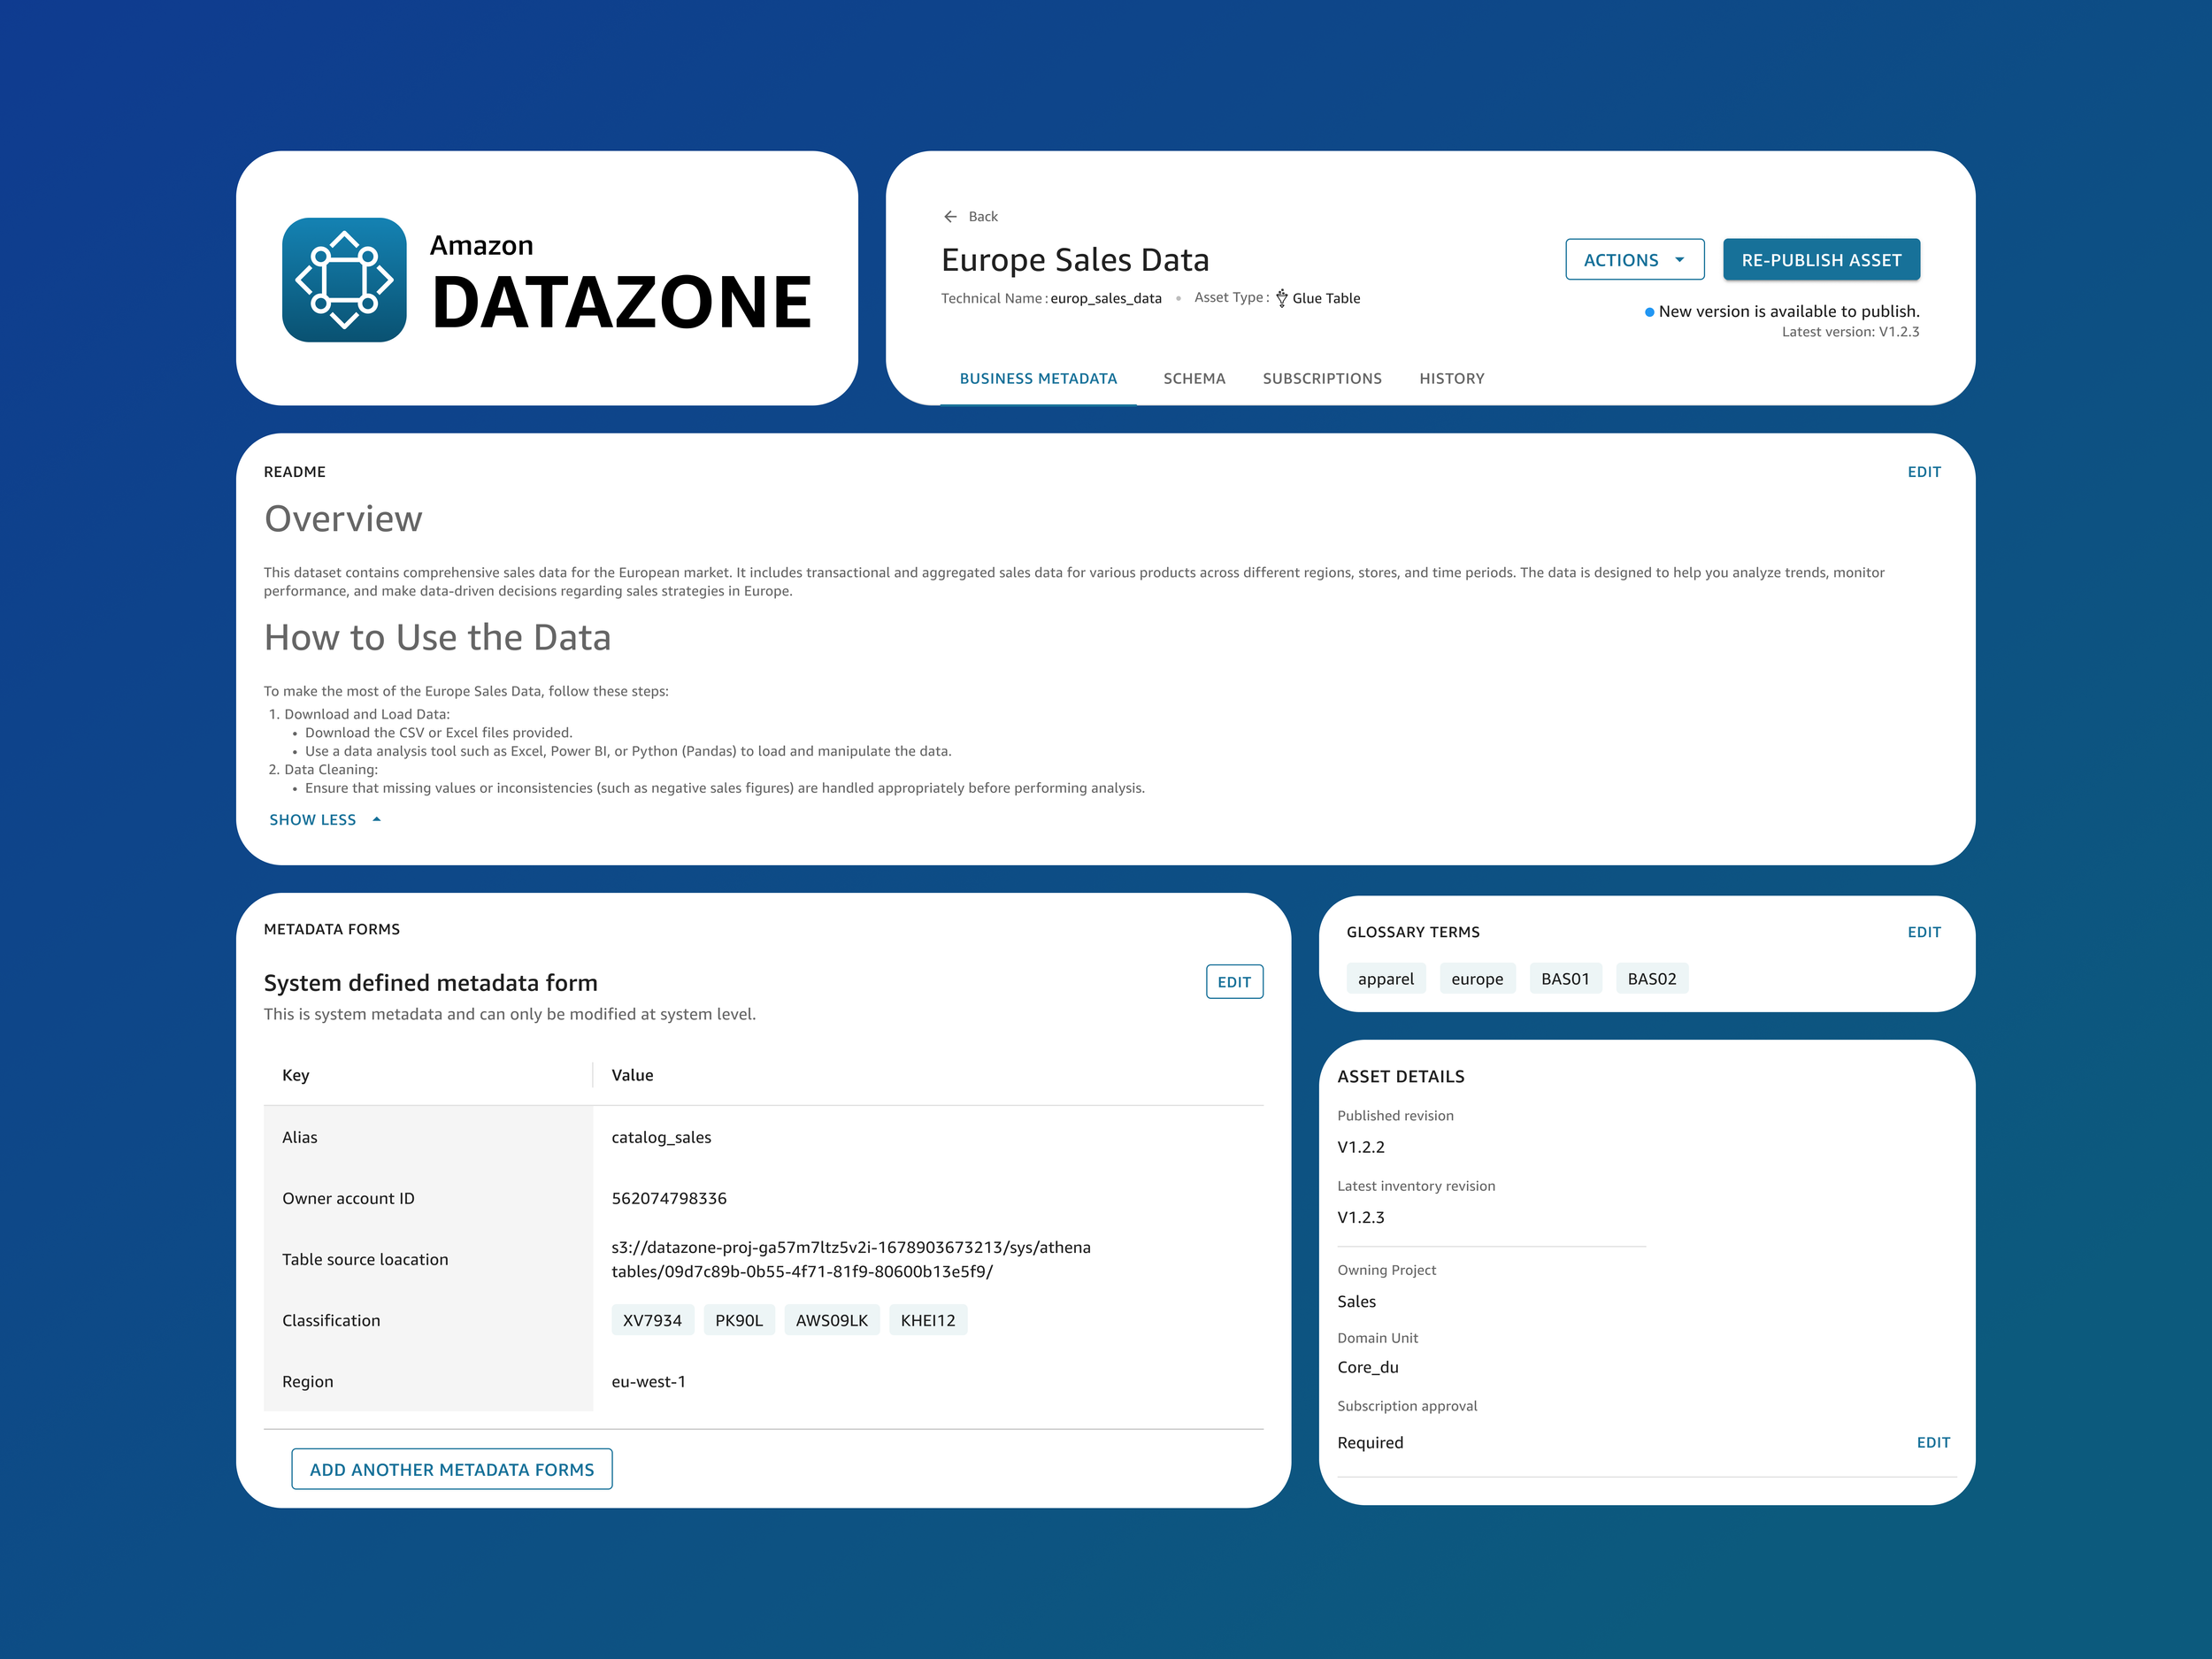Go back using the Back link
Screen dimensions: 2212x1659
(x=970, y=216)
